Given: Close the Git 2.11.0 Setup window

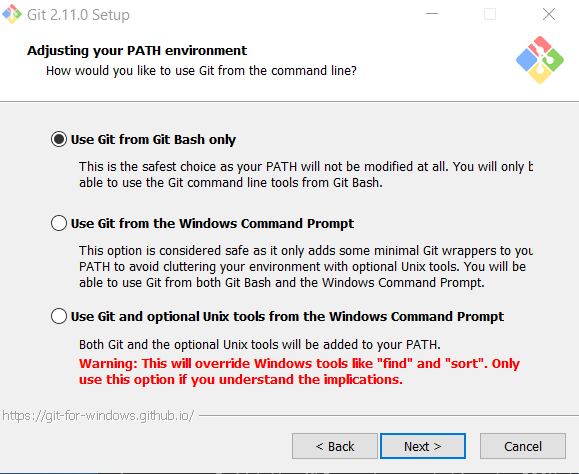Looking at the screenshot, I should tap(549, 14).
